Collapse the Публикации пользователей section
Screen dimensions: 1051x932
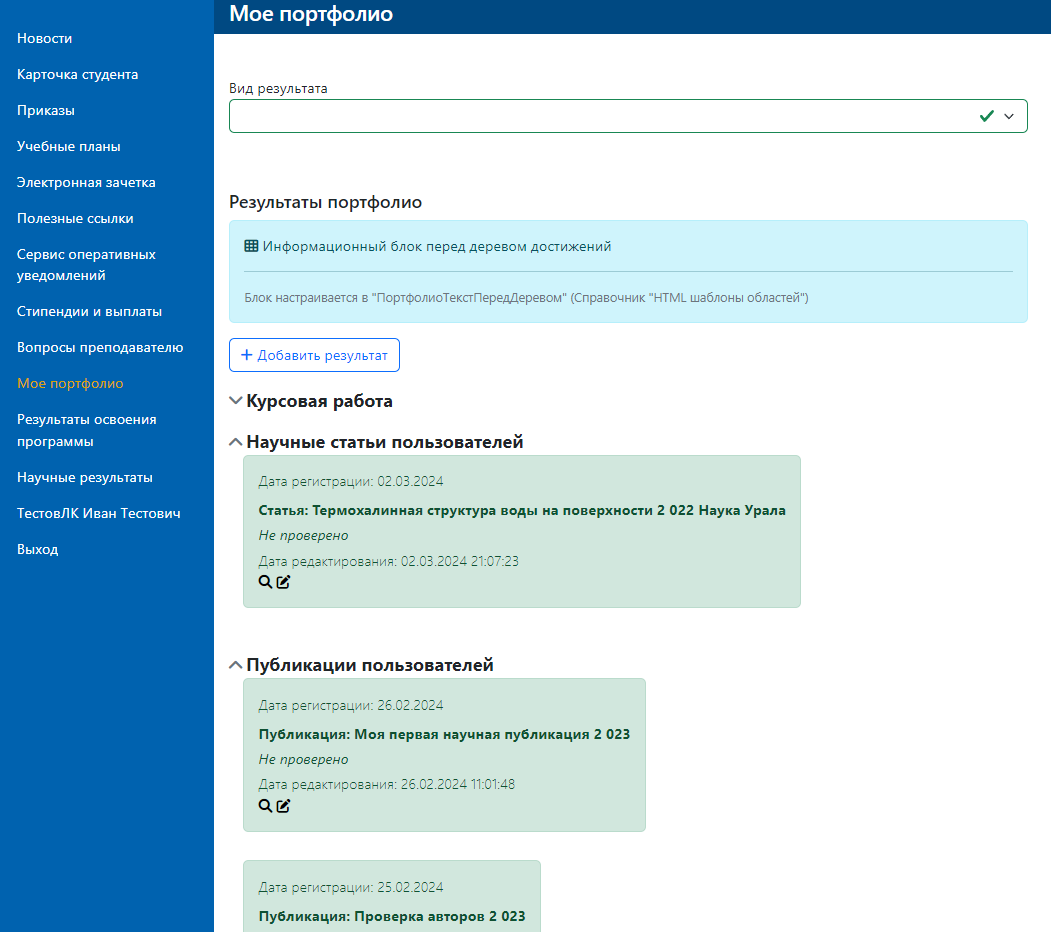coord(236,665)
